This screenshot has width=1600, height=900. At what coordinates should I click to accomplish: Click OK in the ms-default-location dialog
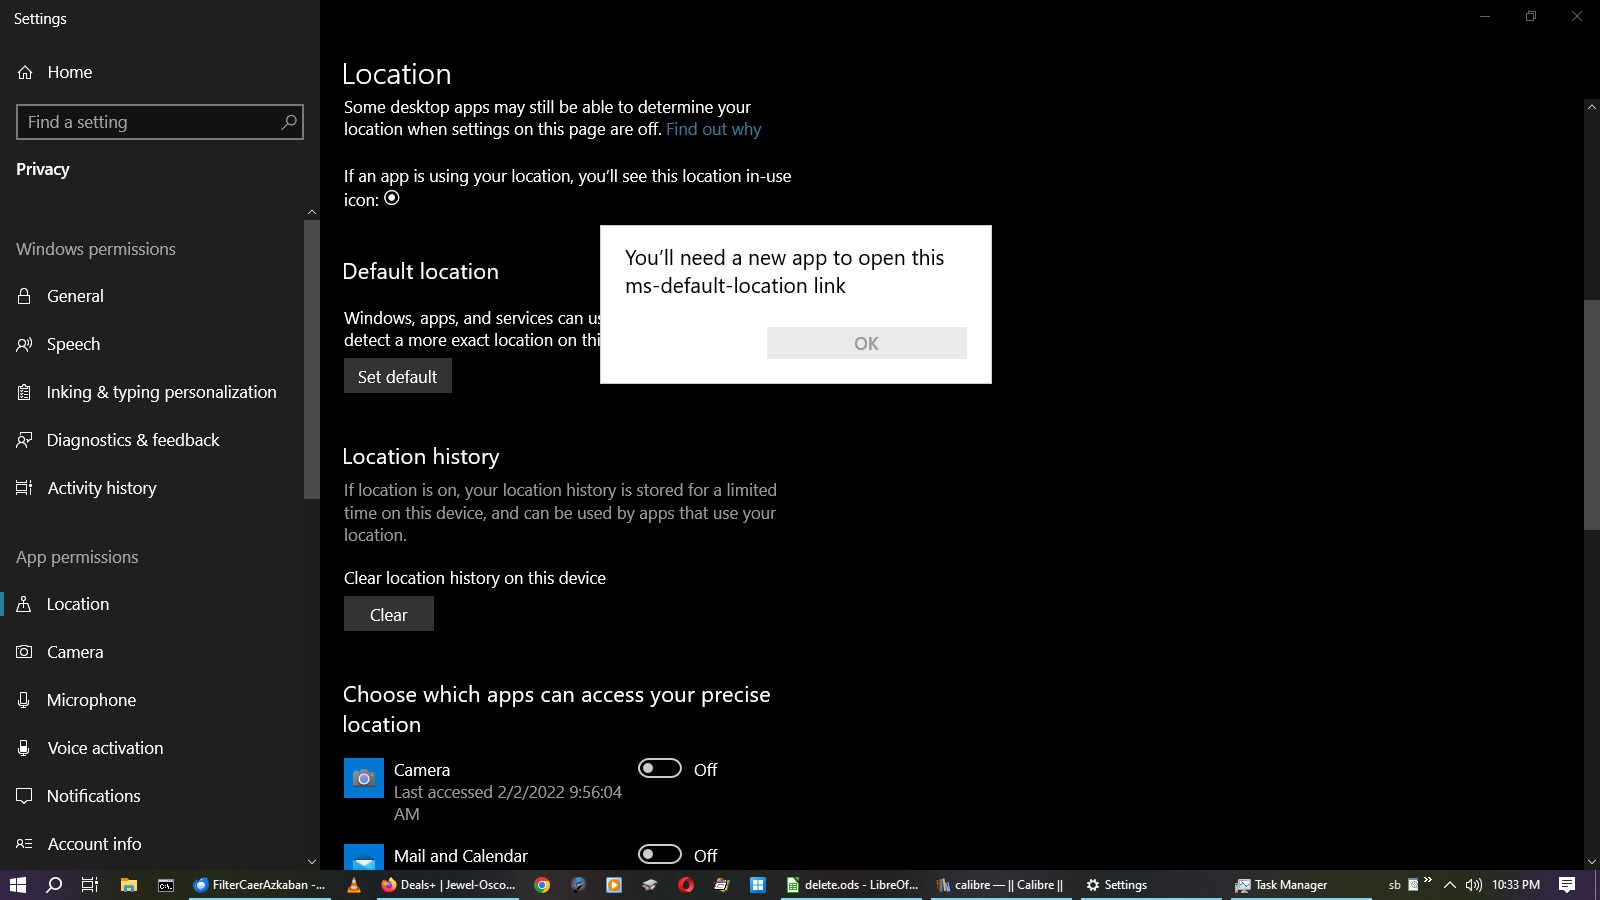point(866,343)
